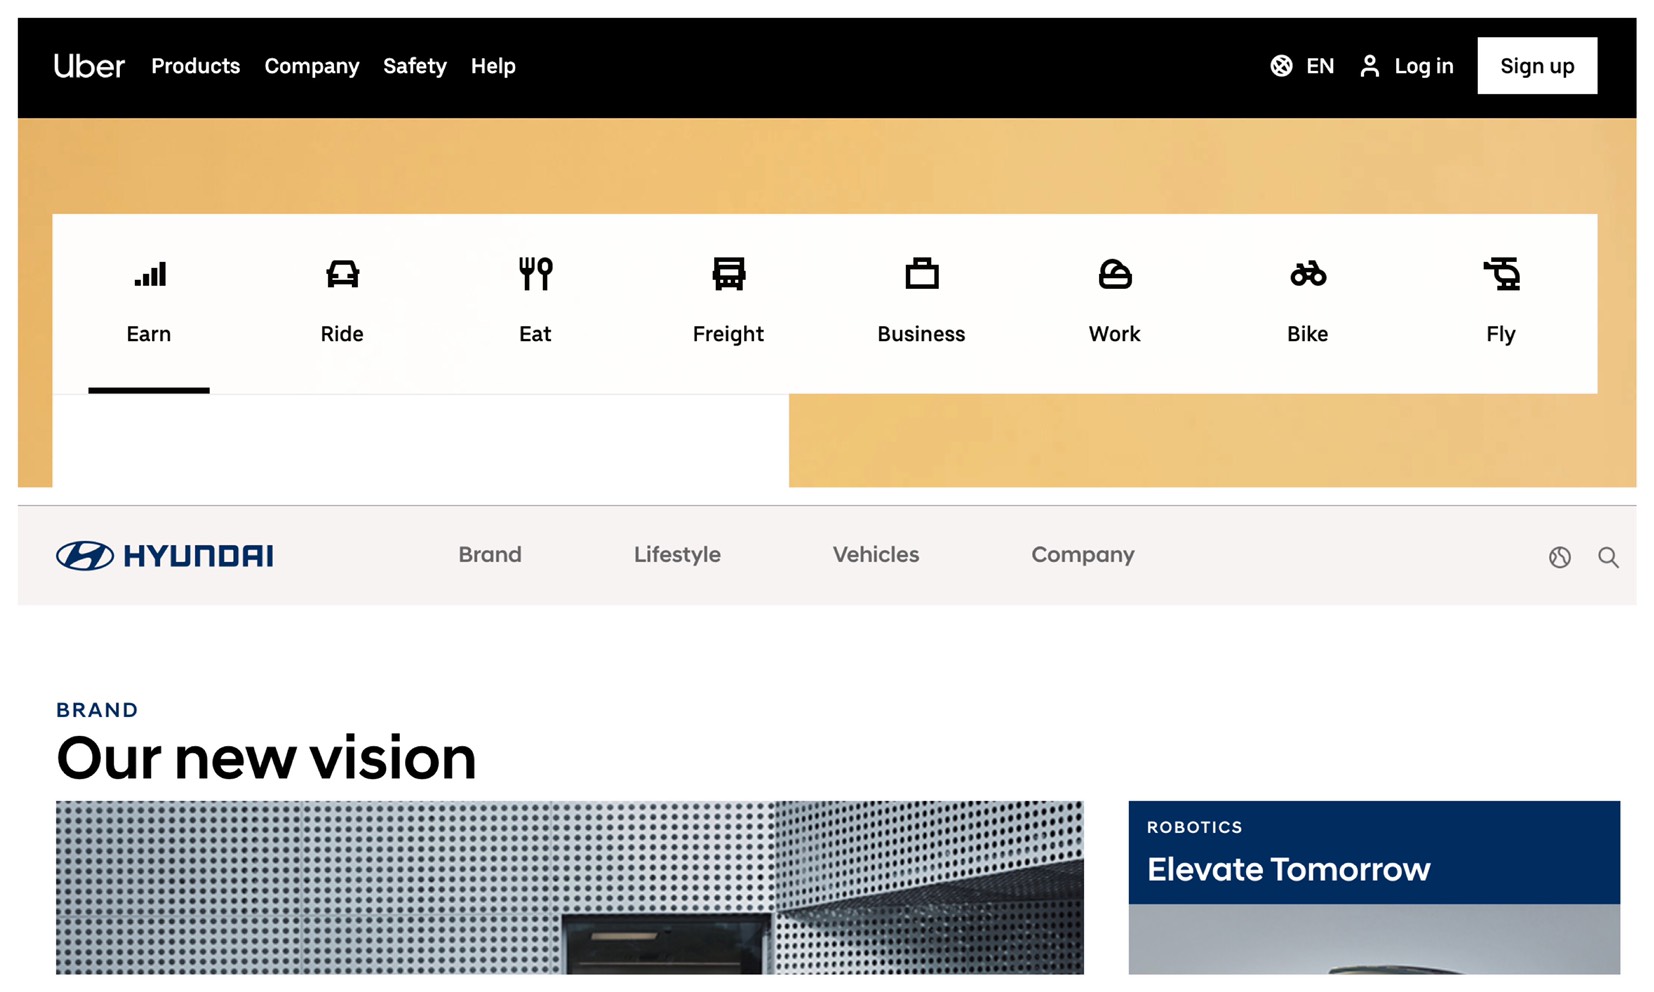Image resolution: width=1654 pixels, height=992 pixels.
Task: Click the Eat fork and spoon icon
Action: [535, 273]
